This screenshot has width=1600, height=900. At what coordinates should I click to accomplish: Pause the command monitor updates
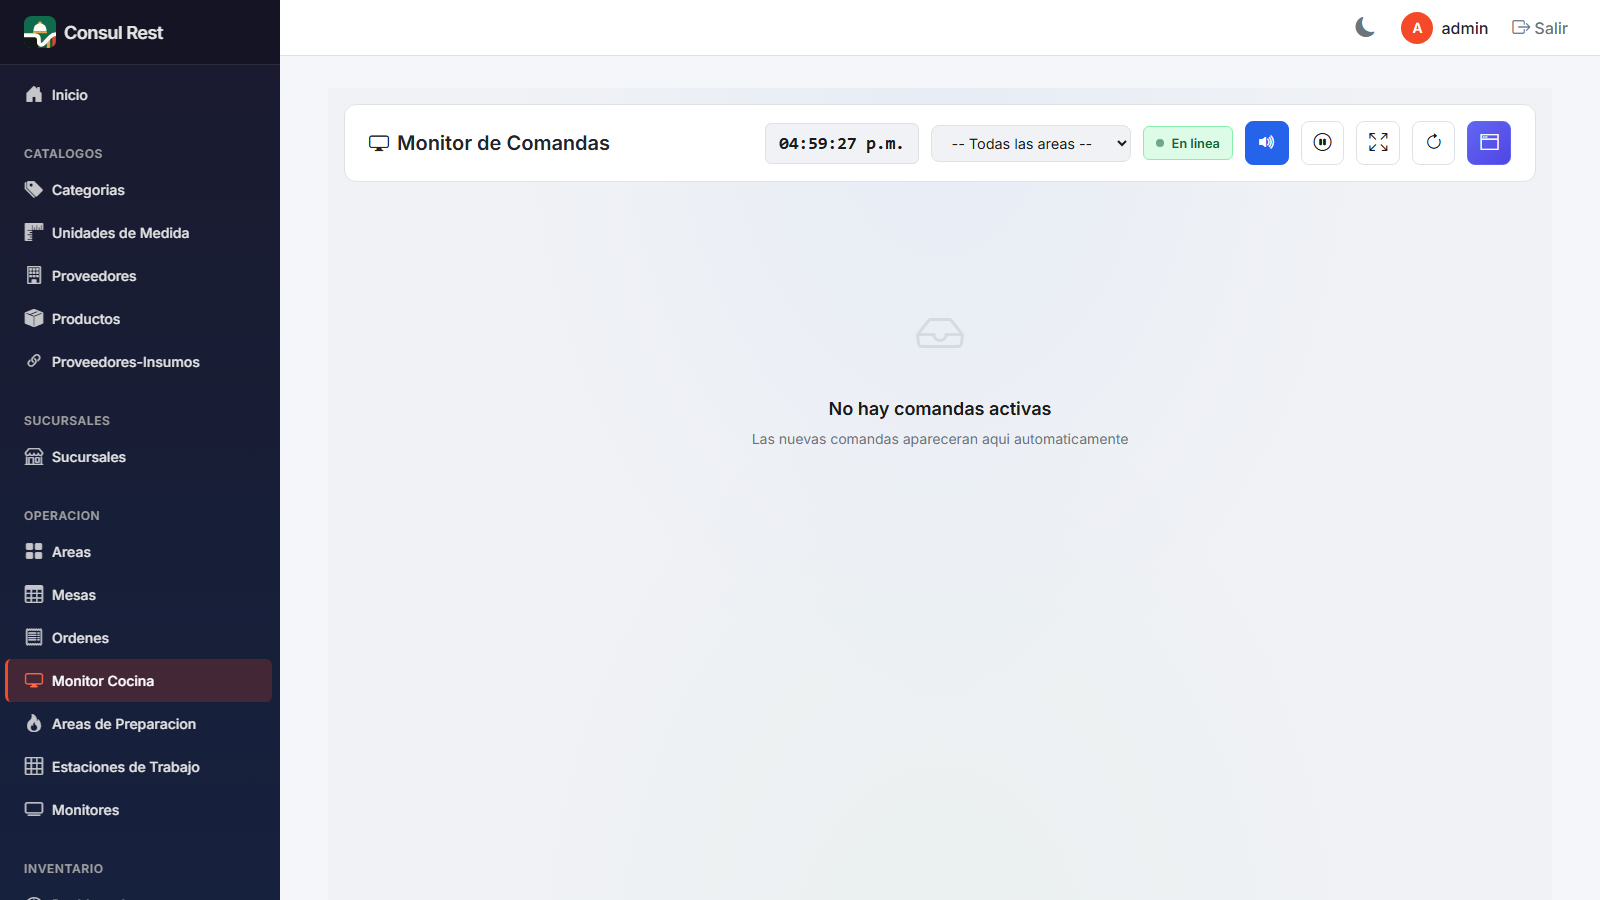[1322, 143]
